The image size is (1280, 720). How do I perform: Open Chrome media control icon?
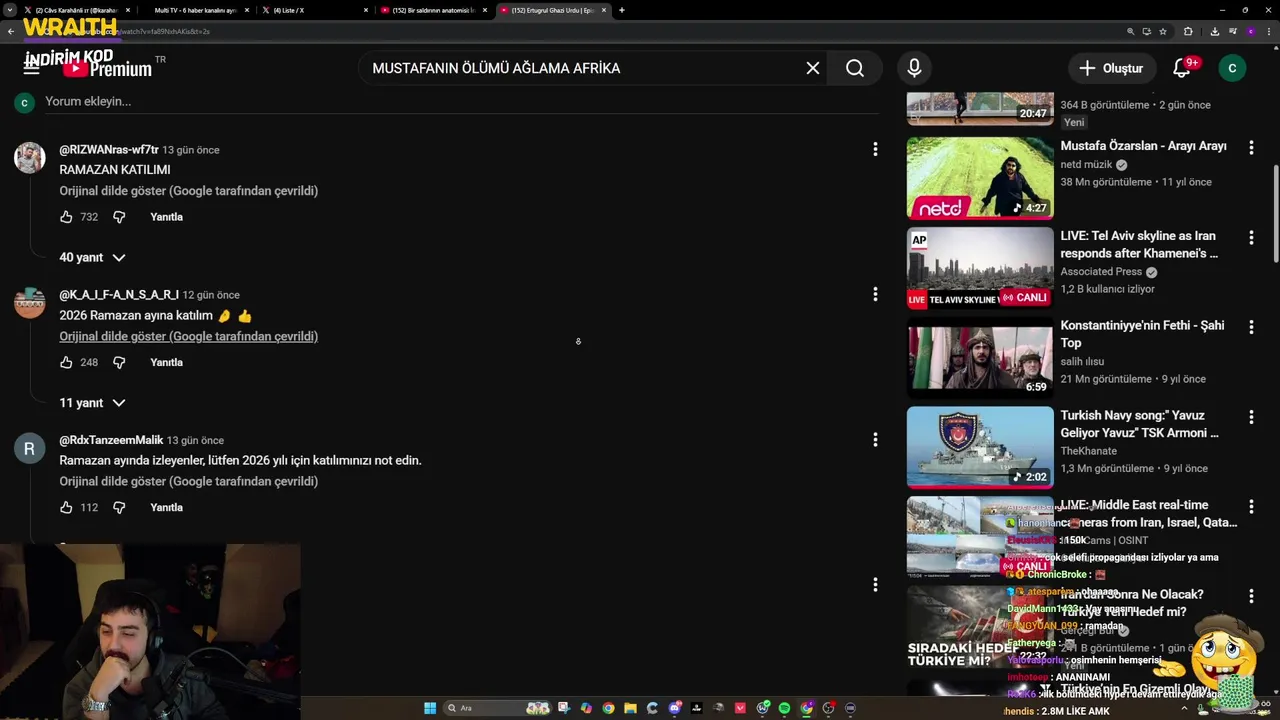coord(1232,31)
